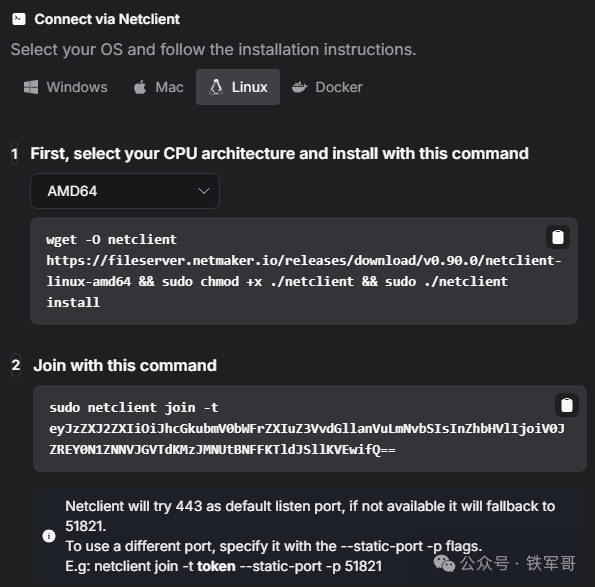
Task: Click the AMD64 text in combo box
Action: click(72, 191)
